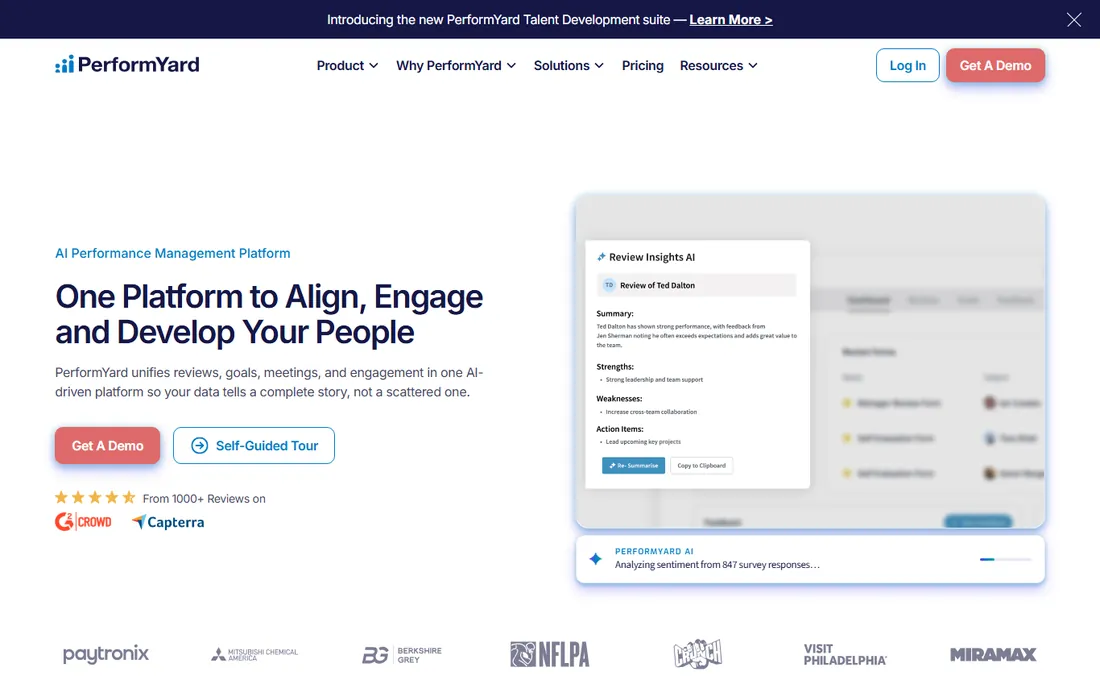
Task: Click the Log In button
Action: [907, 65]
